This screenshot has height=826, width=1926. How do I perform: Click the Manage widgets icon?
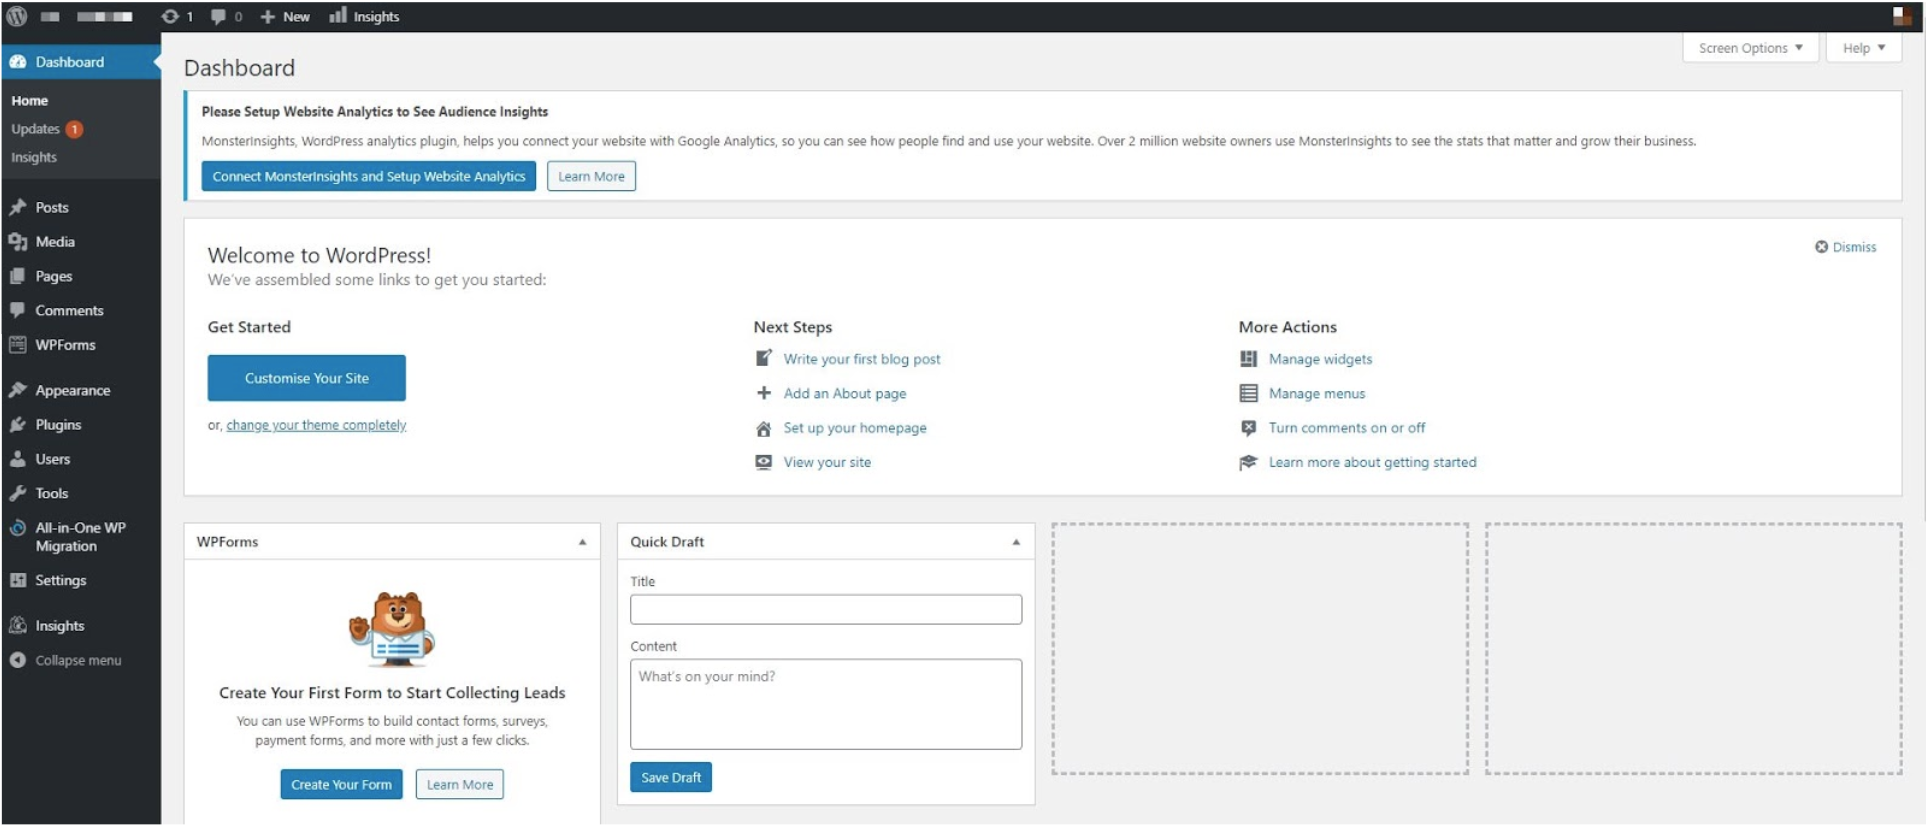[x=1249, y=359]
